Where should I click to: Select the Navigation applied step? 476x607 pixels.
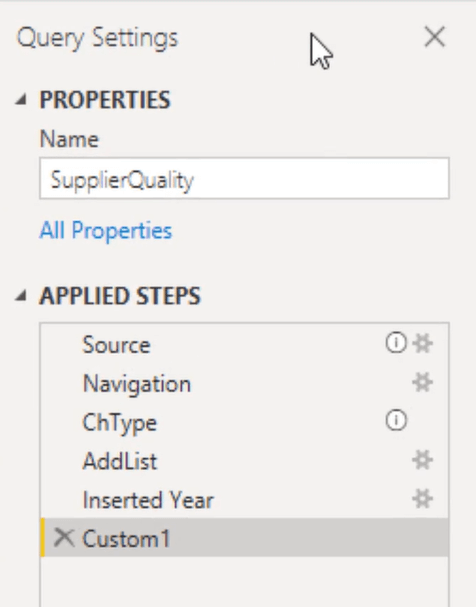pyautogui.click(x=244, y=383)
